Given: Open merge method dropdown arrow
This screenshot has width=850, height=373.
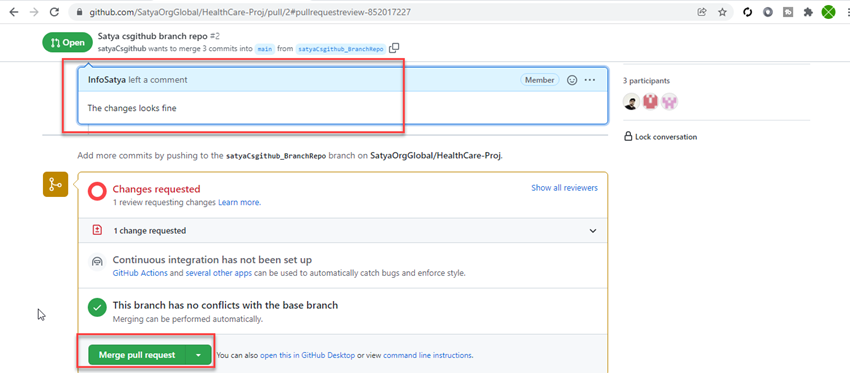Looking at the screenshot, I should click(x=198, y=355).
